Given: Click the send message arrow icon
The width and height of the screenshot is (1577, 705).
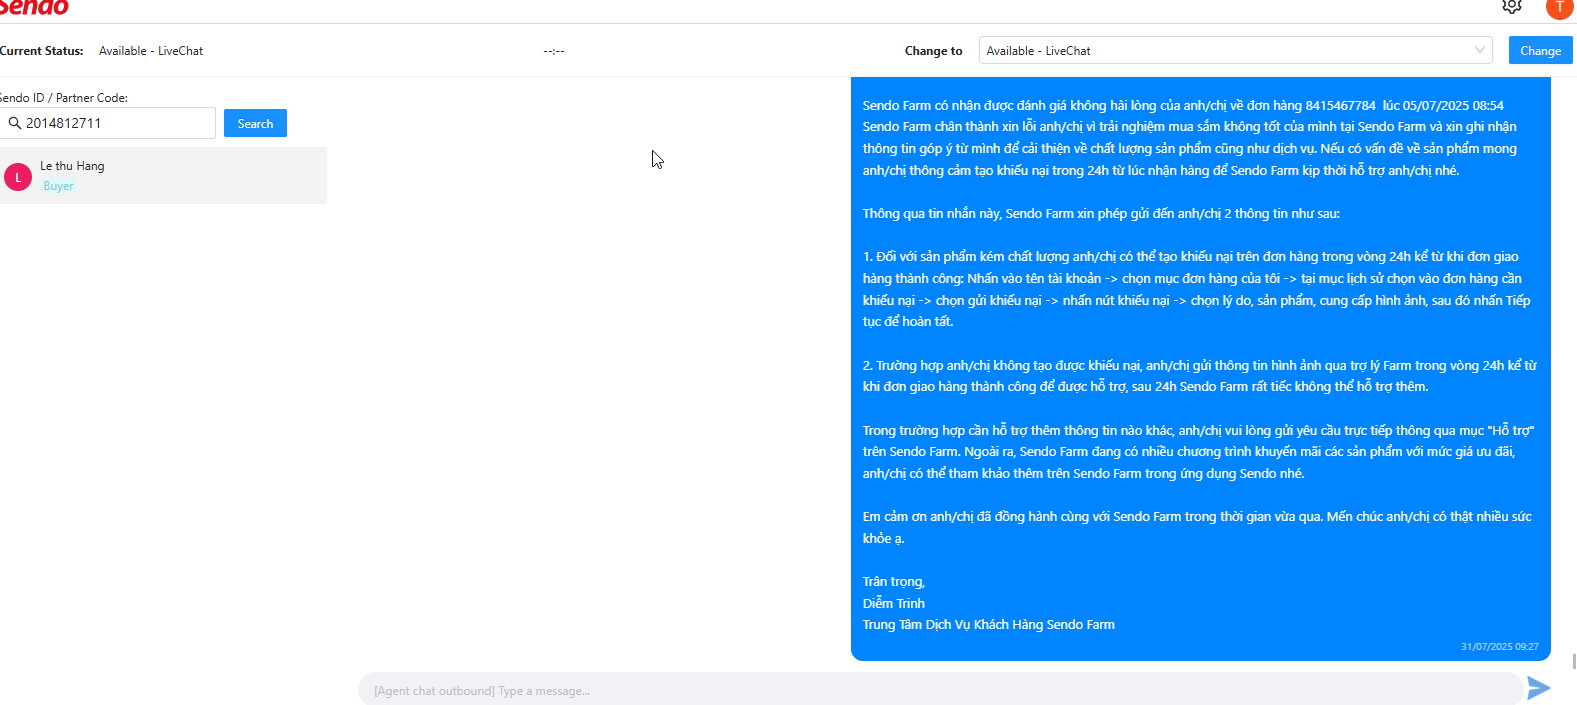Looking at the screenshot, I should pos(1539,688).
